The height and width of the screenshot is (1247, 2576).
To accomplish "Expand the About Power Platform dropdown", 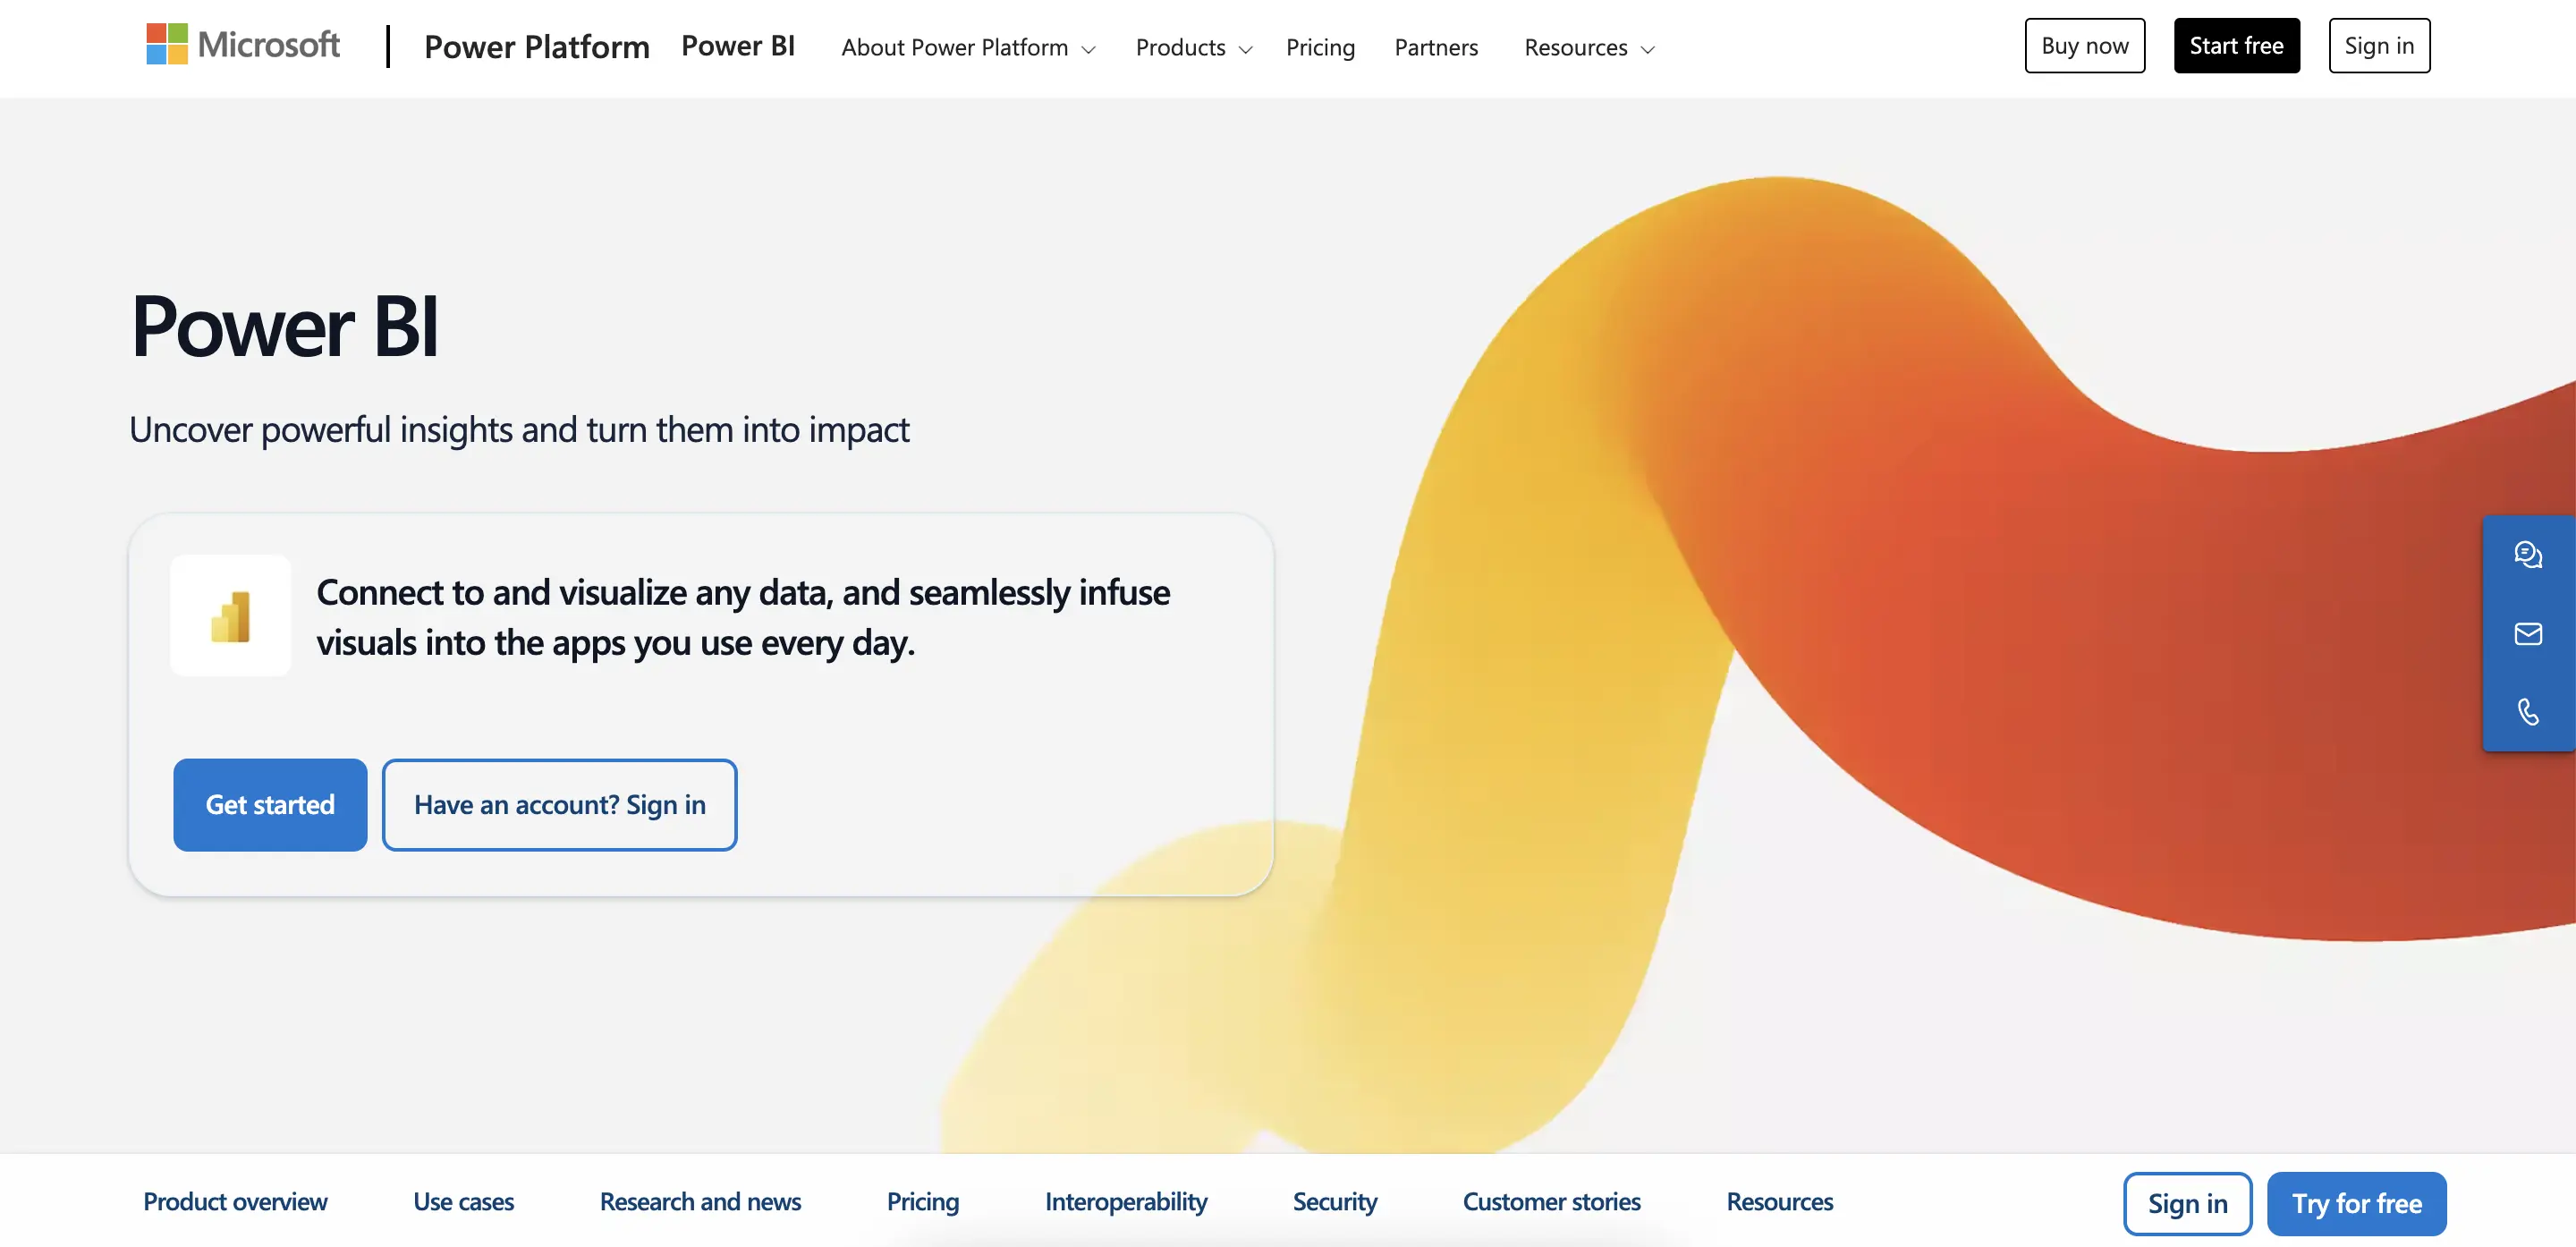I will (967, 47).
